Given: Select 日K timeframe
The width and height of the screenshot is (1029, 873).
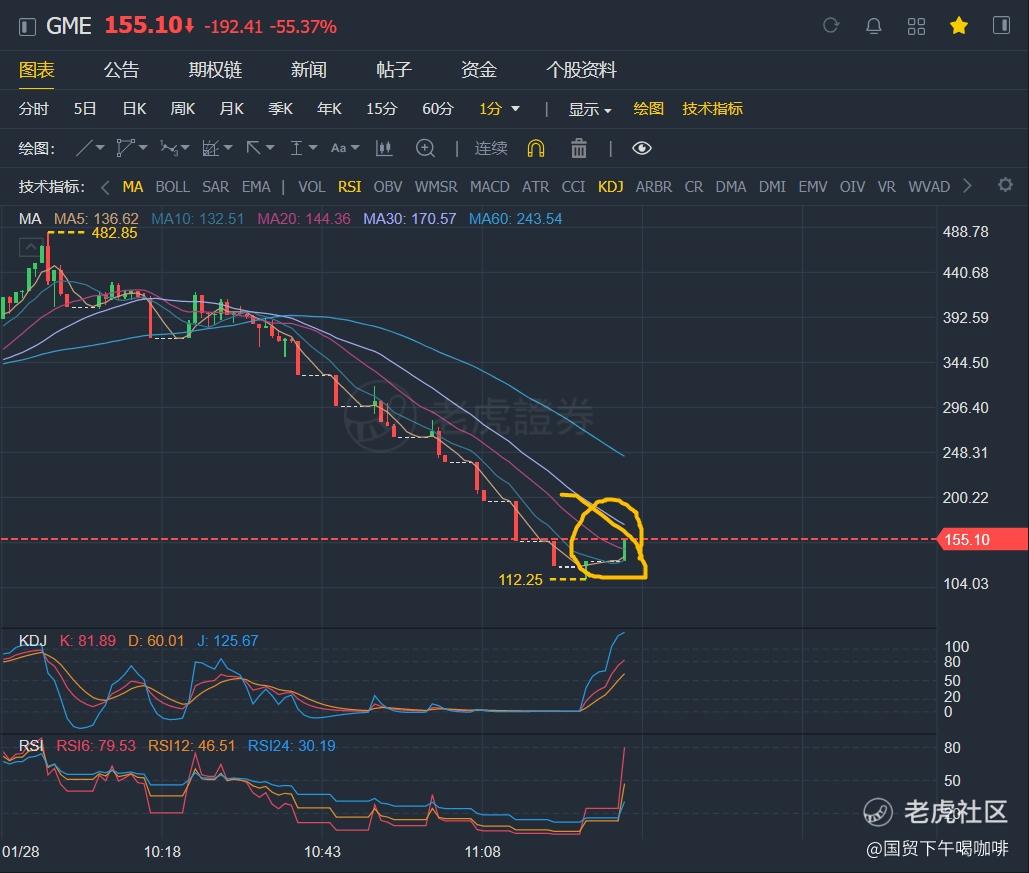Looking at the screenshot, I should [x=134, y=108].
